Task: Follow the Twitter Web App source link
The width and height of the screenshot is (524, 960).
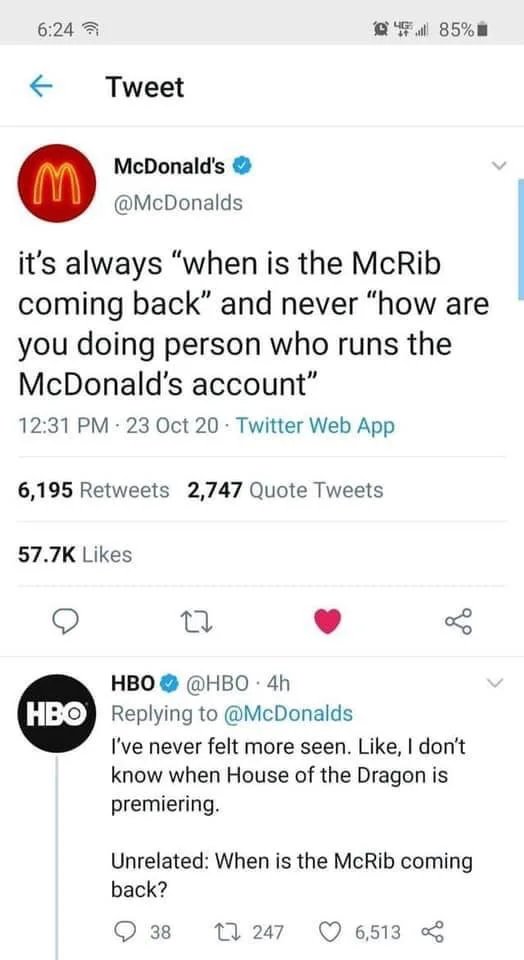Action: point(315,426)
